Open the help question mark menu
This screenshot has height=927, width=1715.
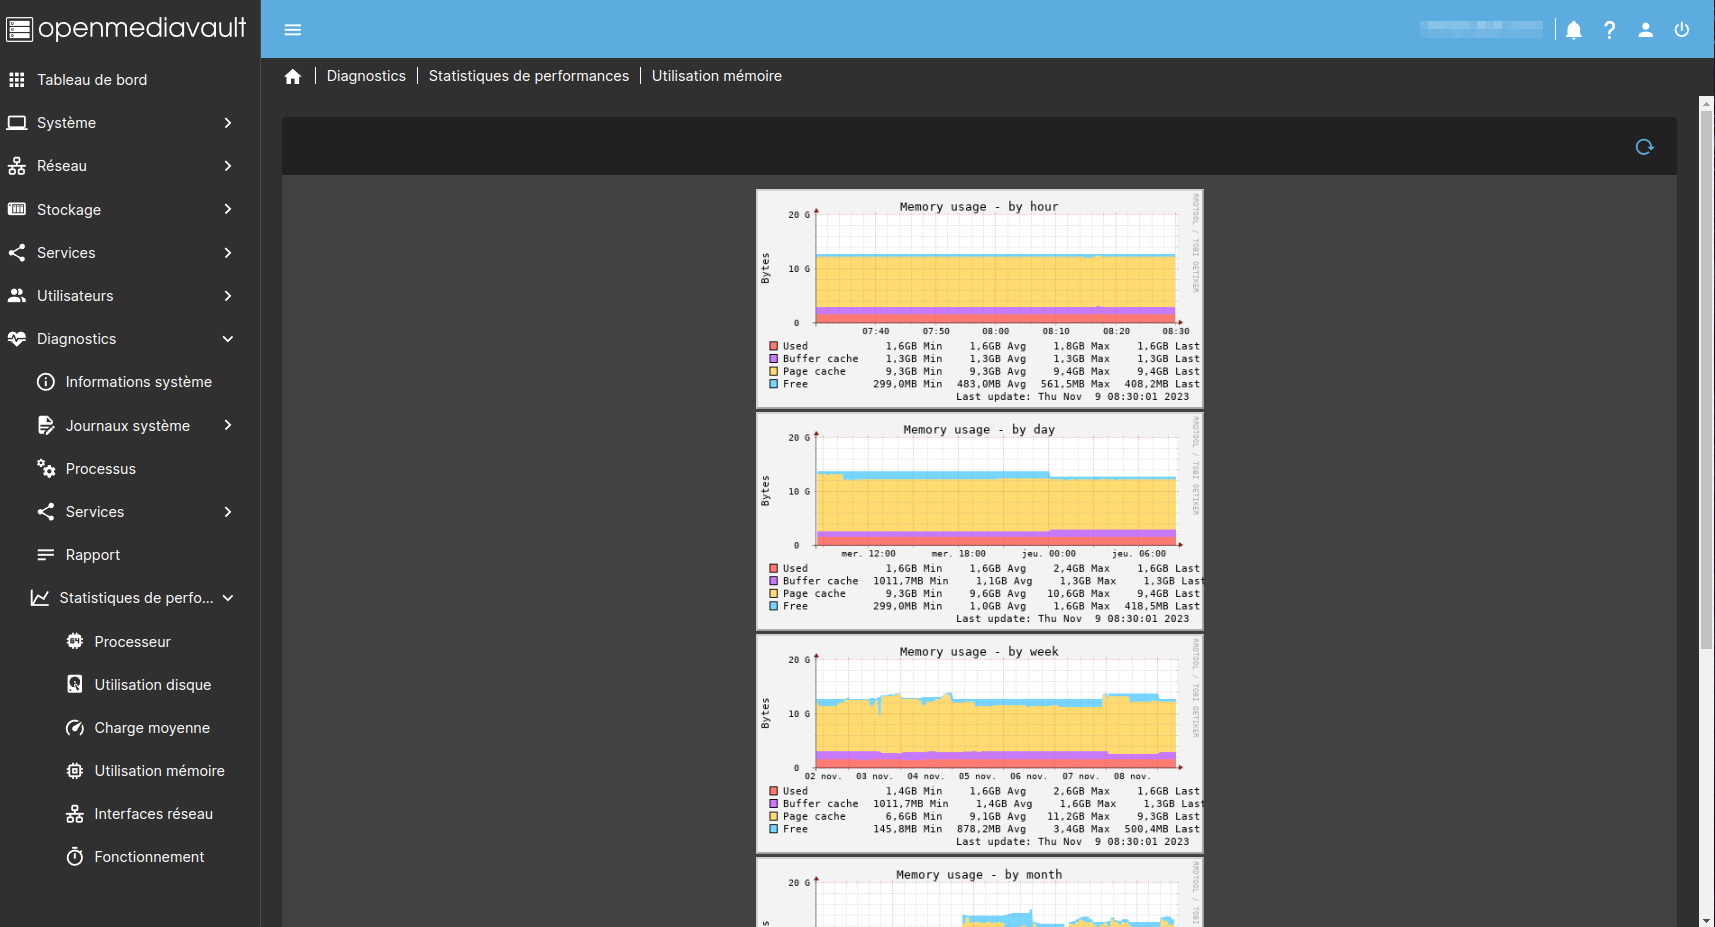click(x=1610, y=30)
